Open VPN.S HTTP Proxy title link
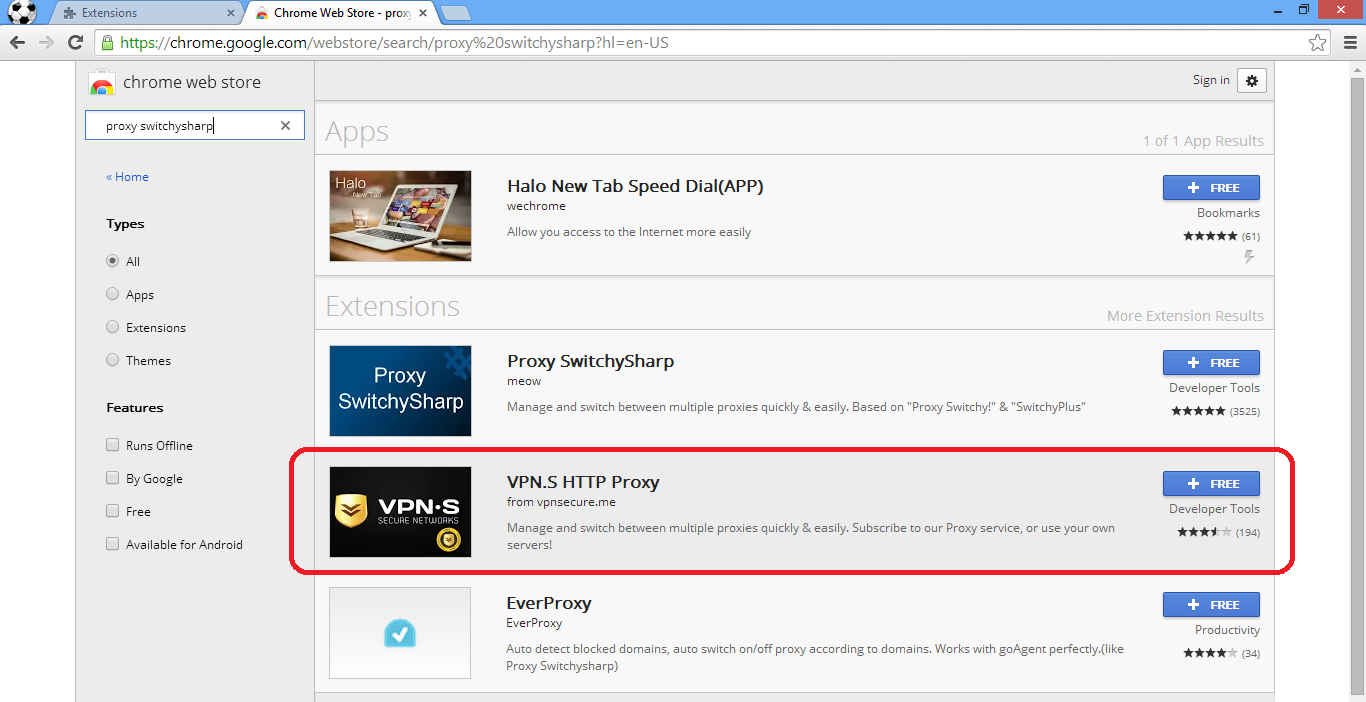The image size is (1366, 702). click(x=583, y=482)
